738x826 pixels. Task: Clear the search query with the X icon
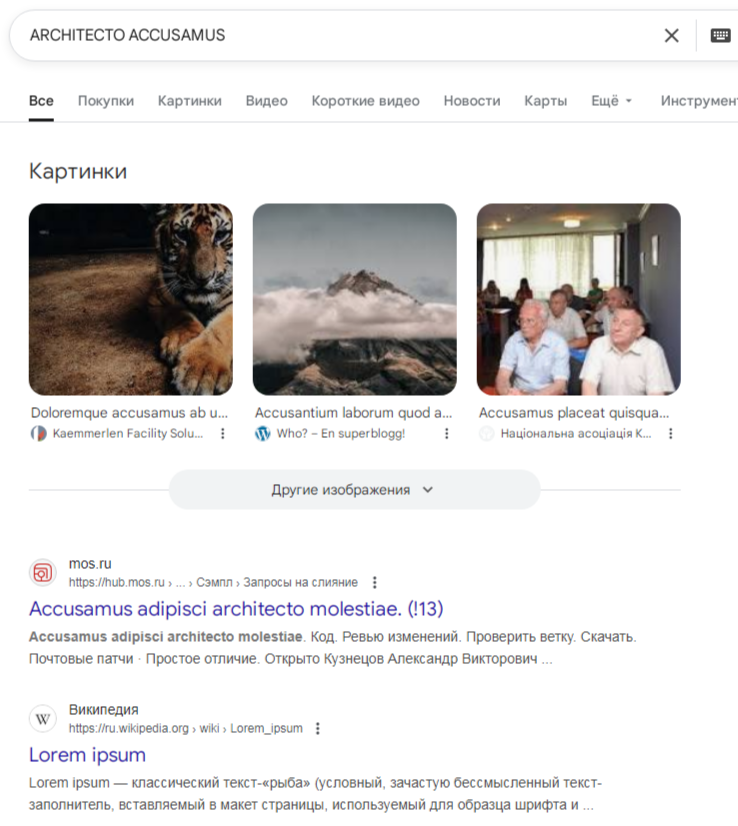tap(671, 36)
